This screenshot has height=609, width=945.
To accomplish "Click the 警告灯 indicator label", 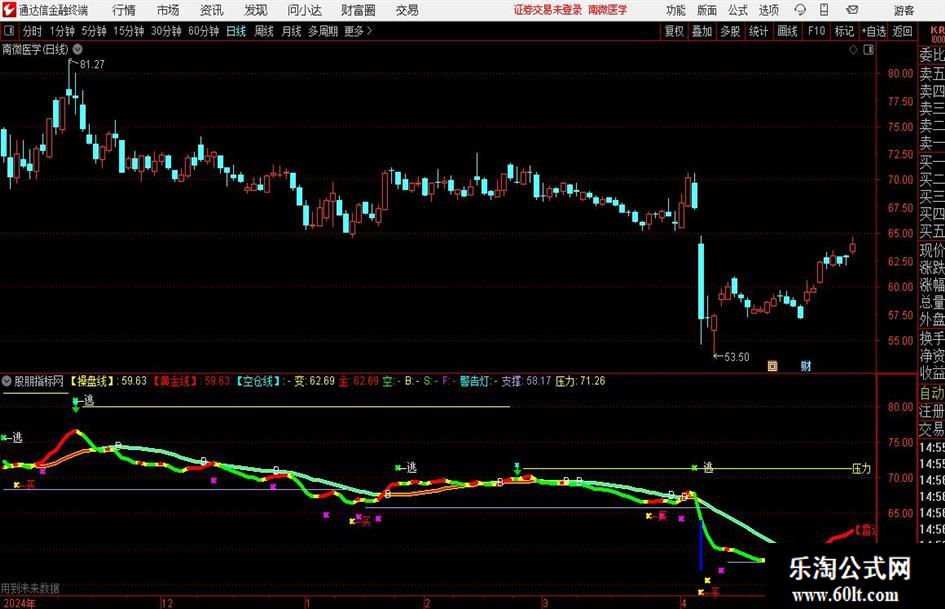I will click(x=473, y=381).
